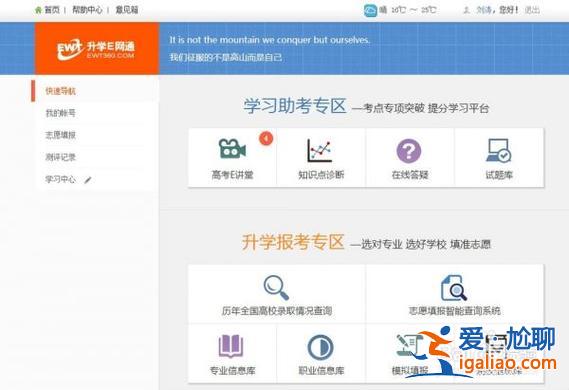569x390 pixels.
Task: Select 学习中心 in the sidebar
Action: 61,179
